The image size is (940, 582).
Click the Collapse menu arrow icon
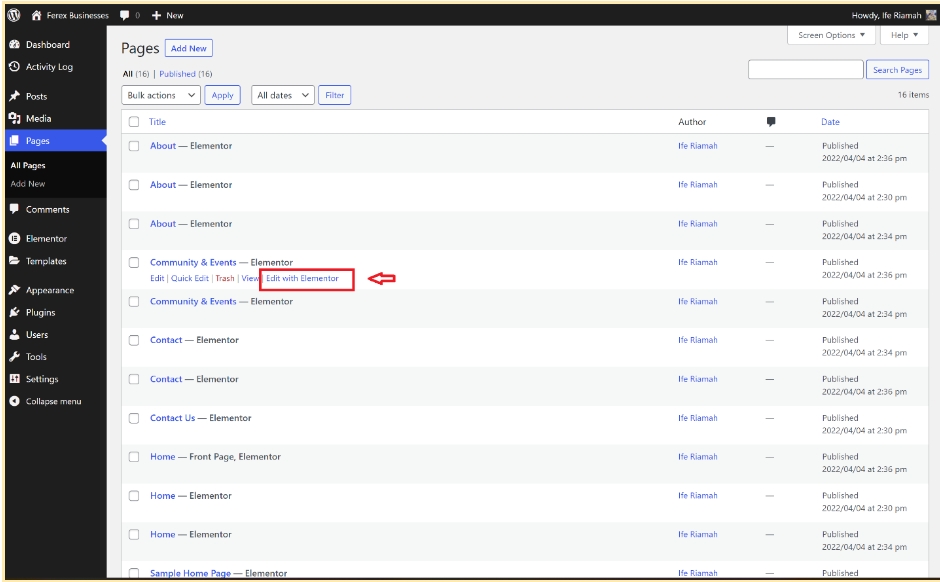coord(14,402)
